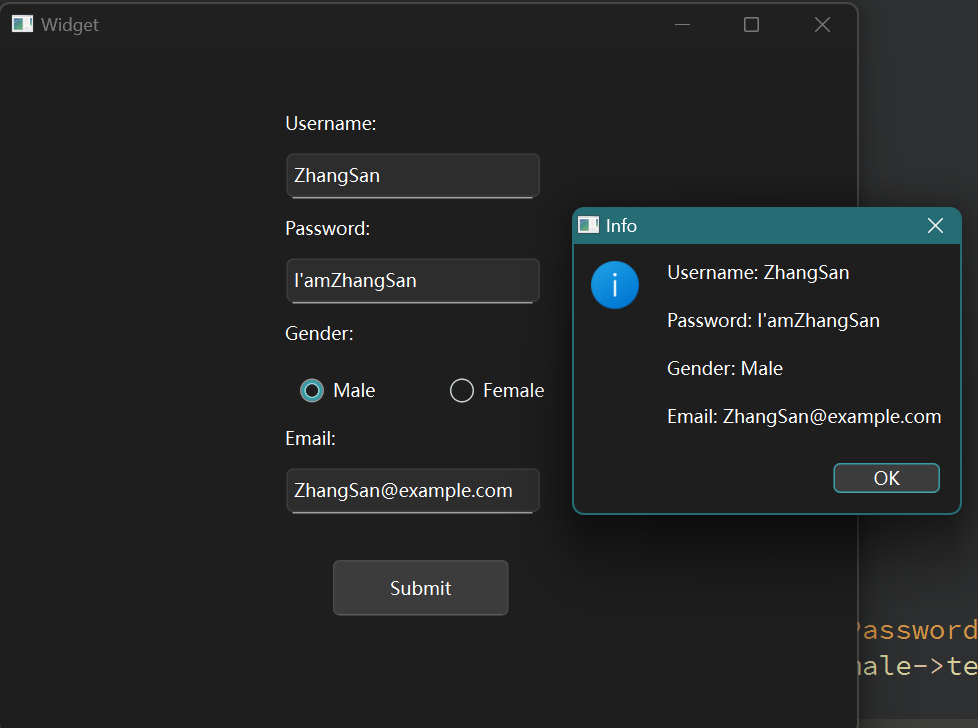The image size is (978, 728).
Task: Select the Male gender radio button
Action: coord(312,391)
